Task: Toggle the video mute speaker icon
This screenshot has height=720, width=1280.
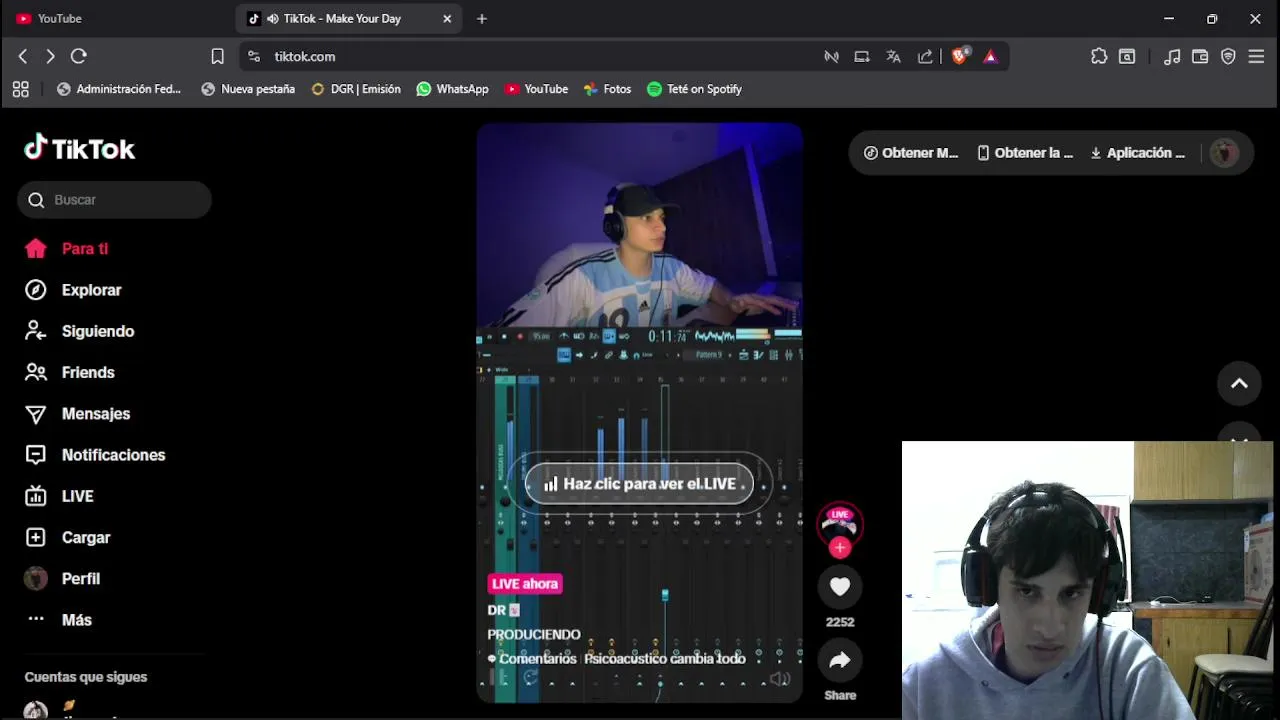Action: [x=780, y=679]
